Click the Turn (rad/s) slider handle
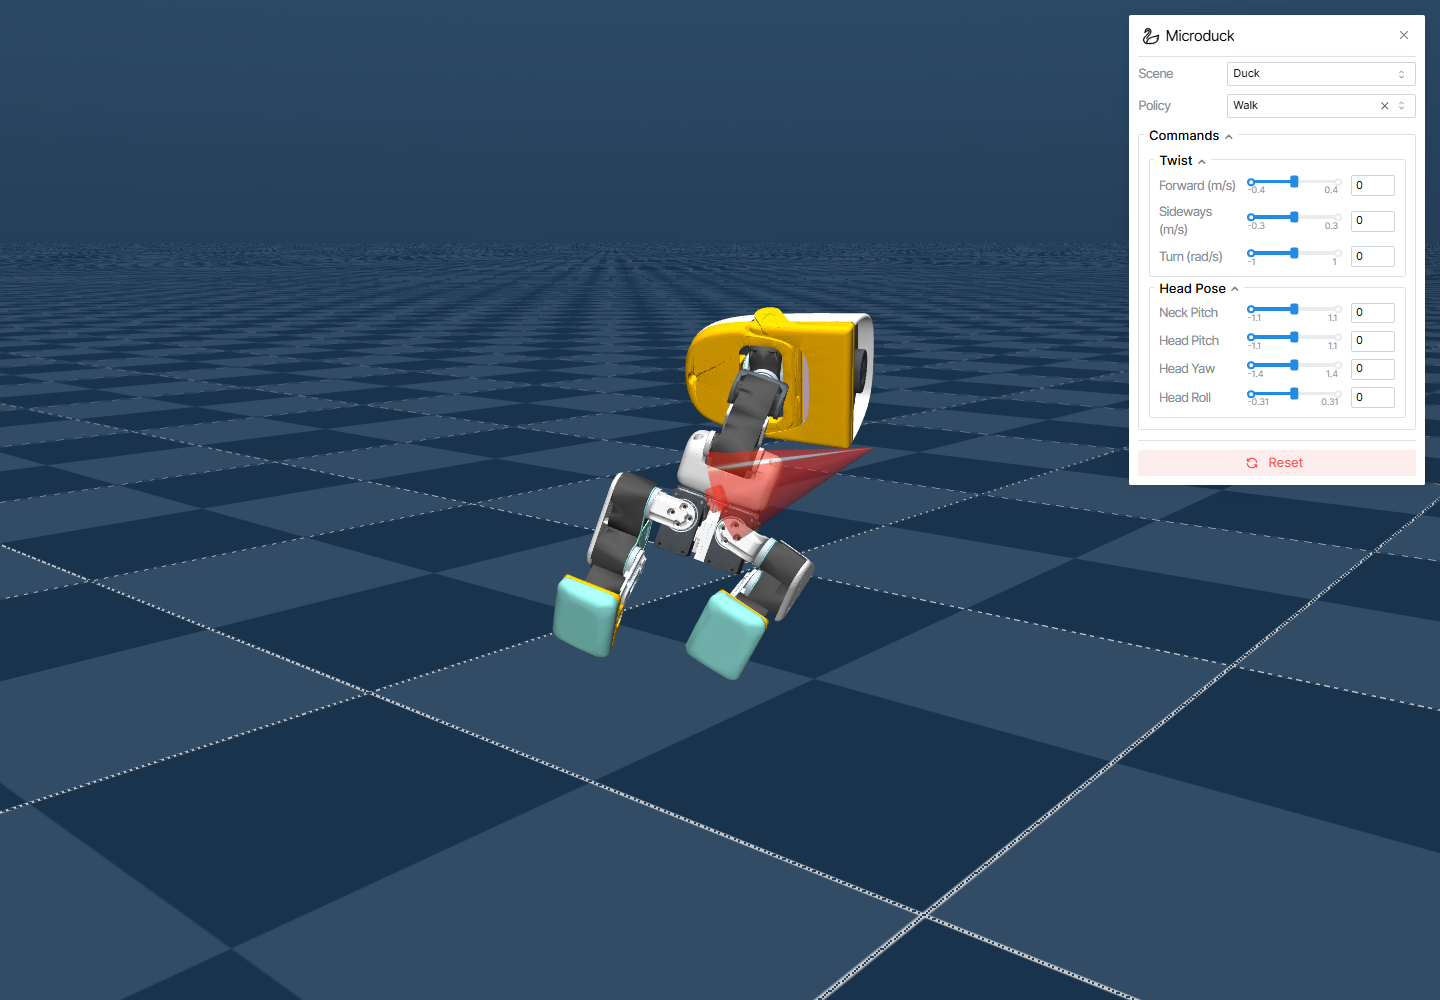1440x1000 pixels. click(x=1294, y=253)
